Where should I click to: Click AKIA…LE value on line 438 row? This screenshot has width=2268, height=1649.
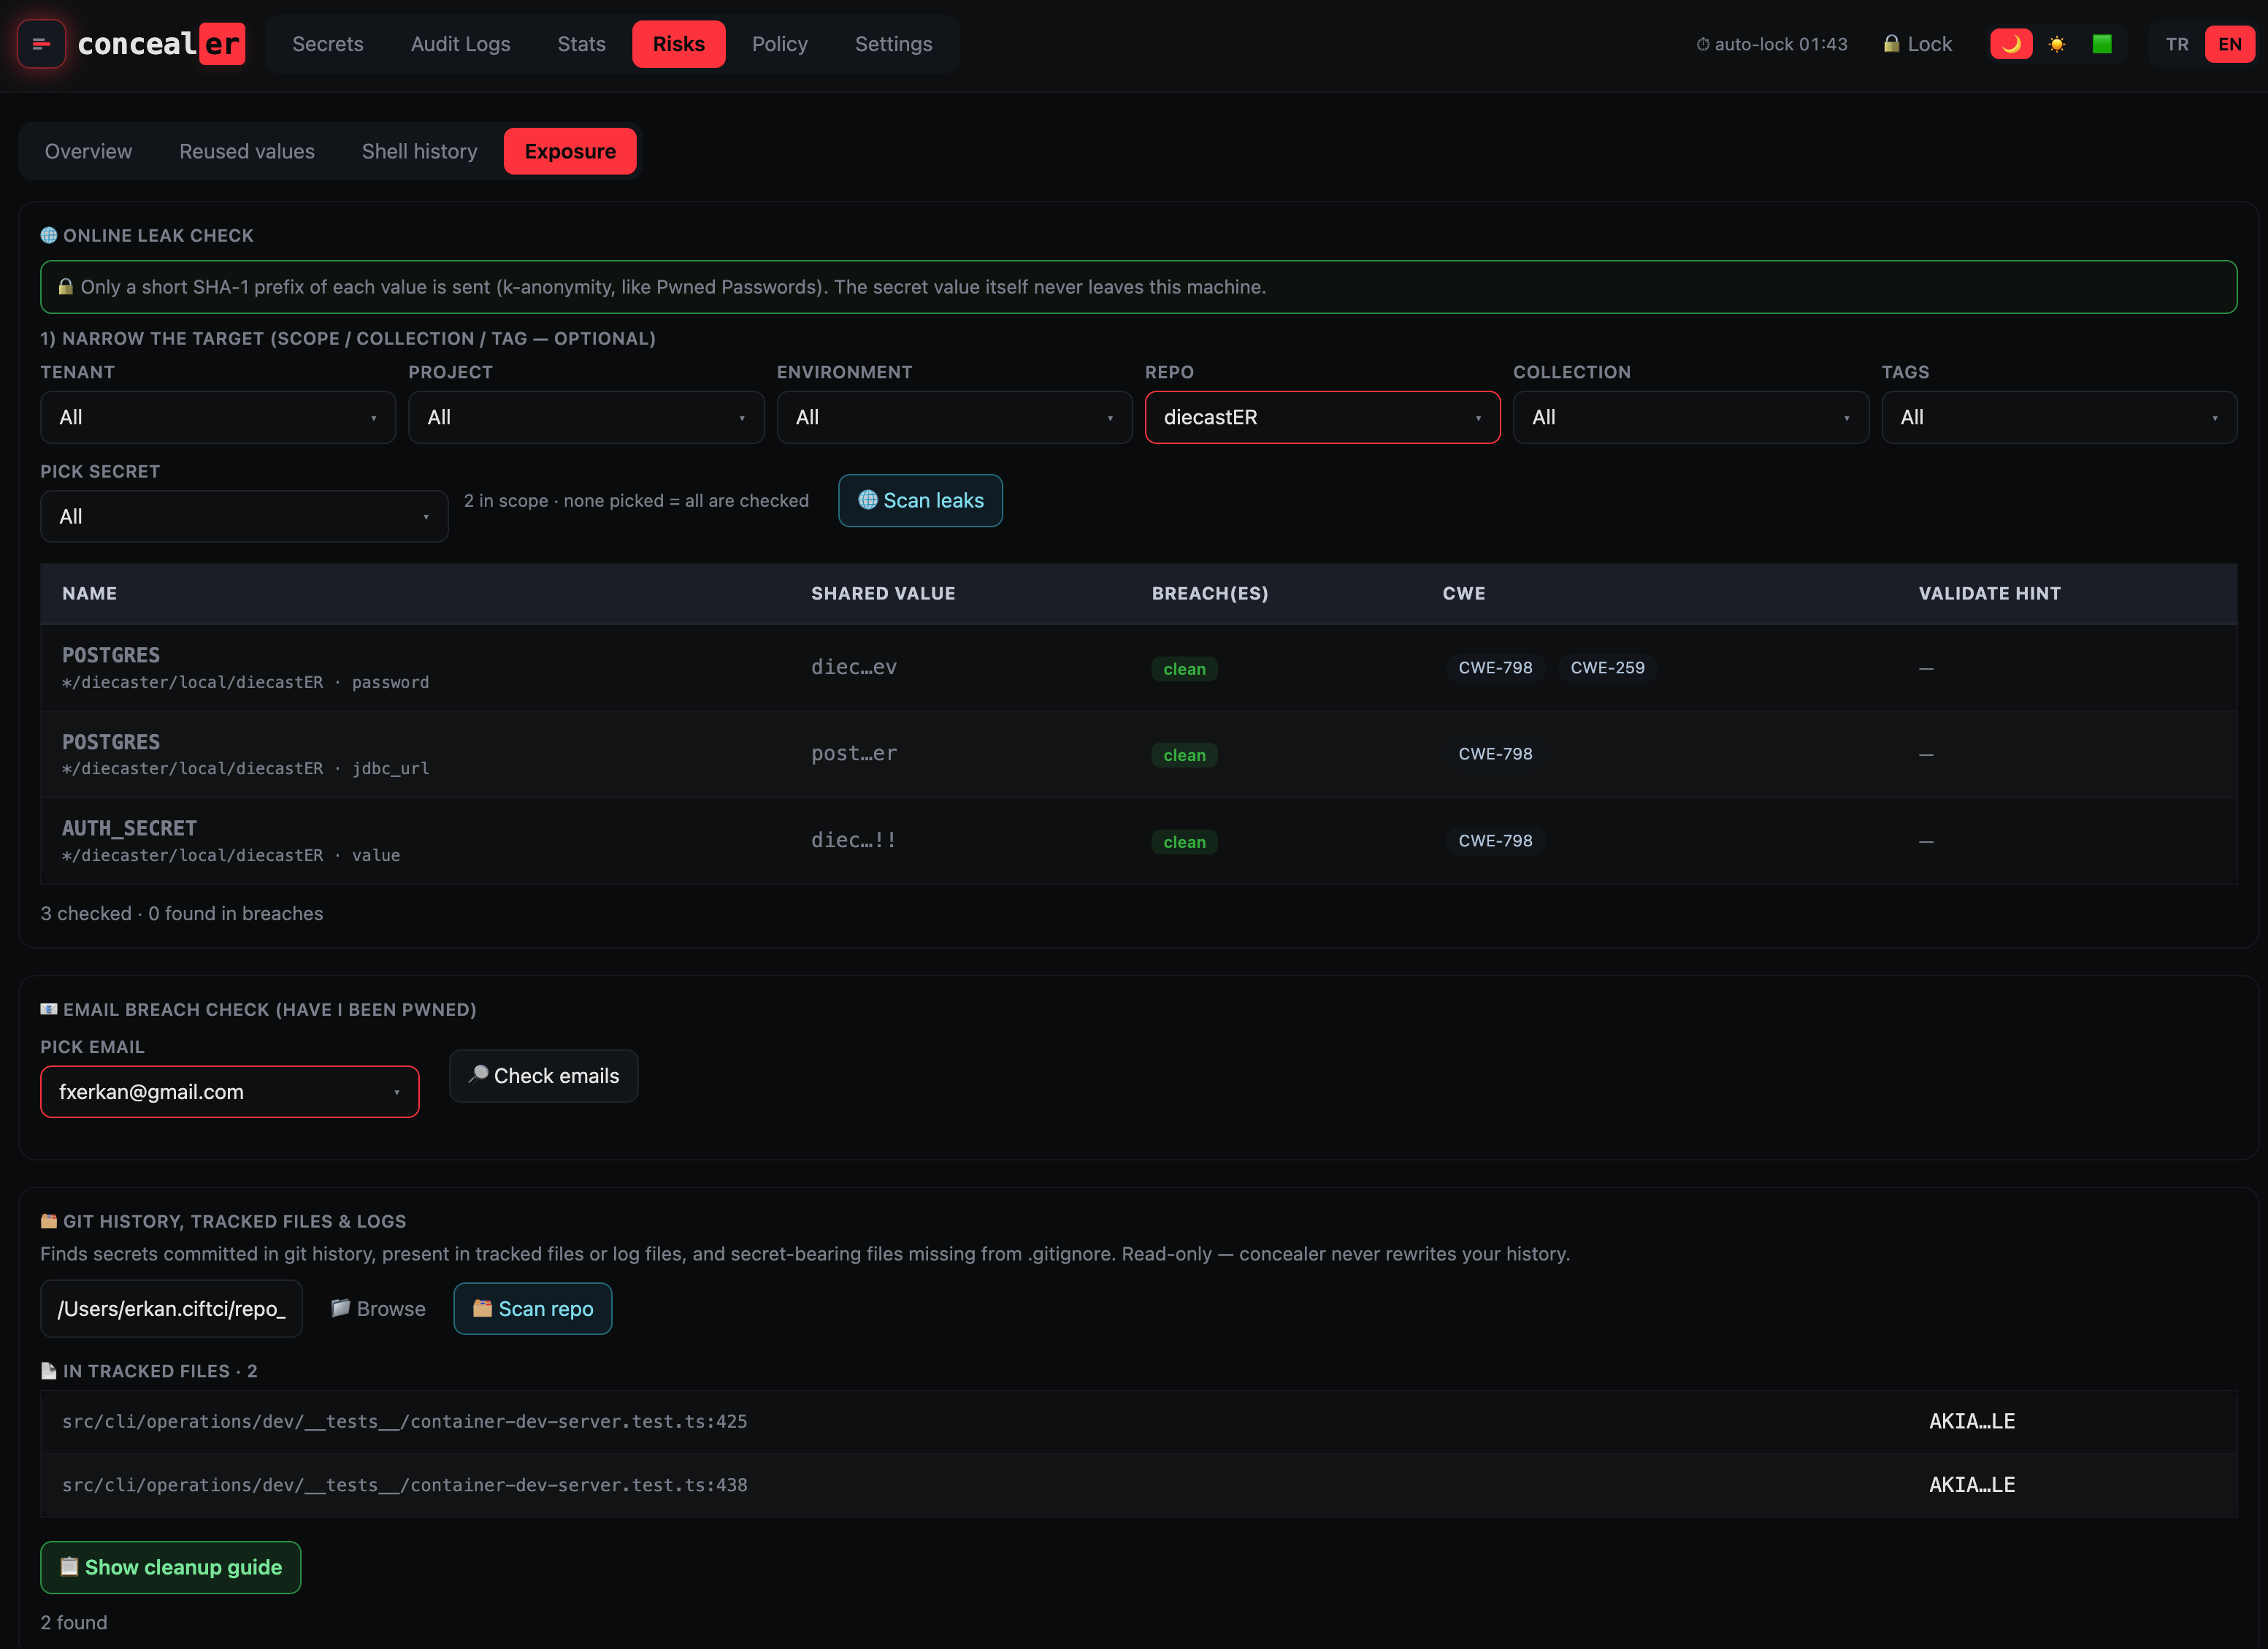click(1971, 1484)
